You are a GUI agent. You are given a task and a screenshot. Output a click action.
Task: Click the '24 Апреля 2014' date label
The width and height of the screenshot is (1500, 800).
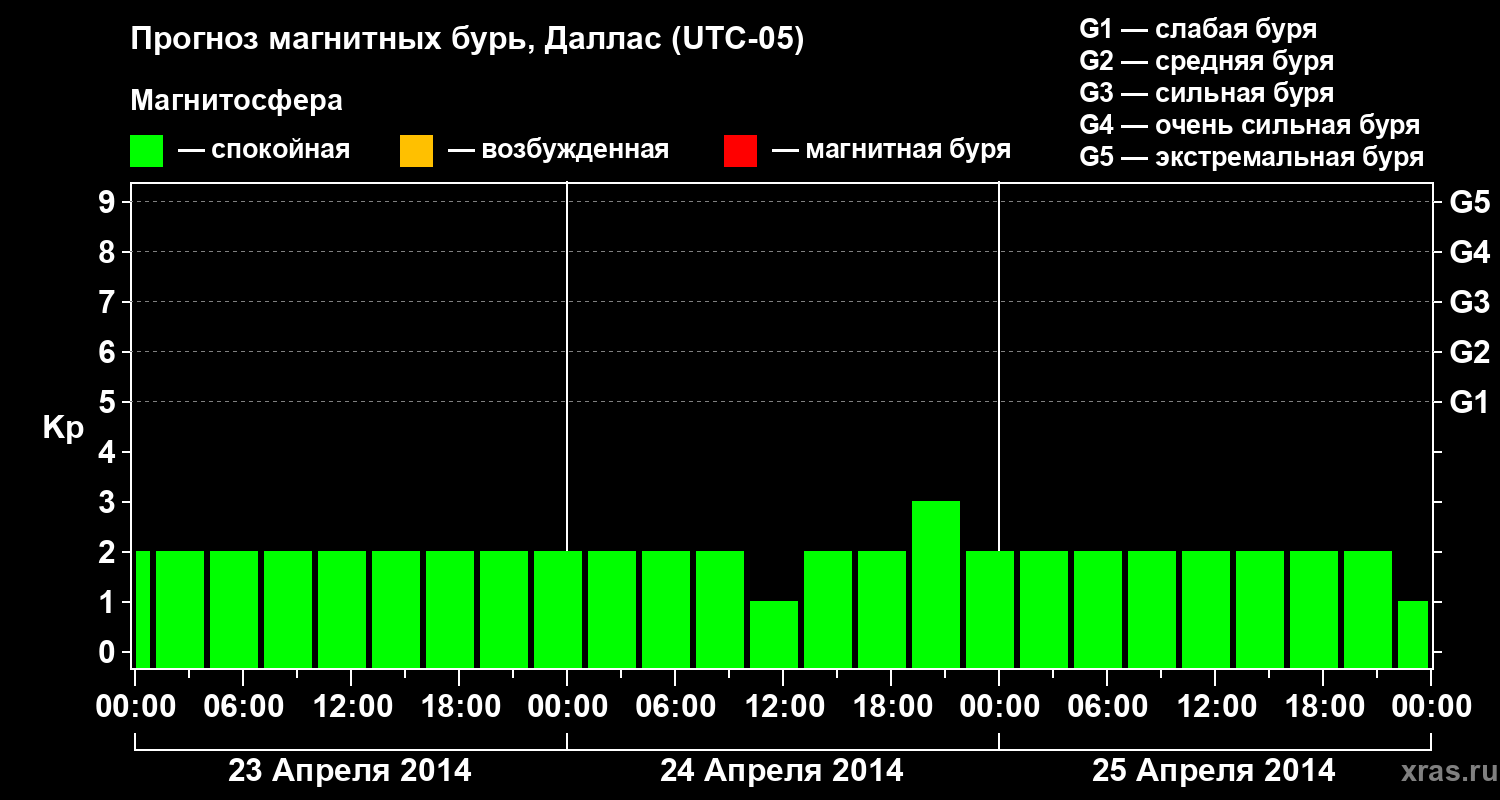(782, 771)
